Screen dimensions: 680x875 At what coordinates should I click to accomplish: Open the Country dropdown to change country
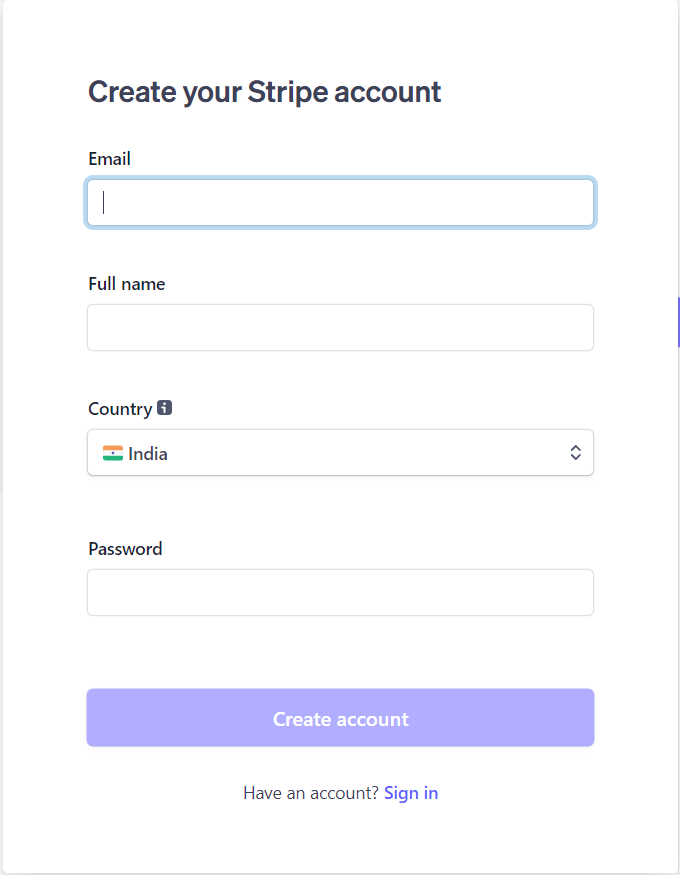click(340, 452)
